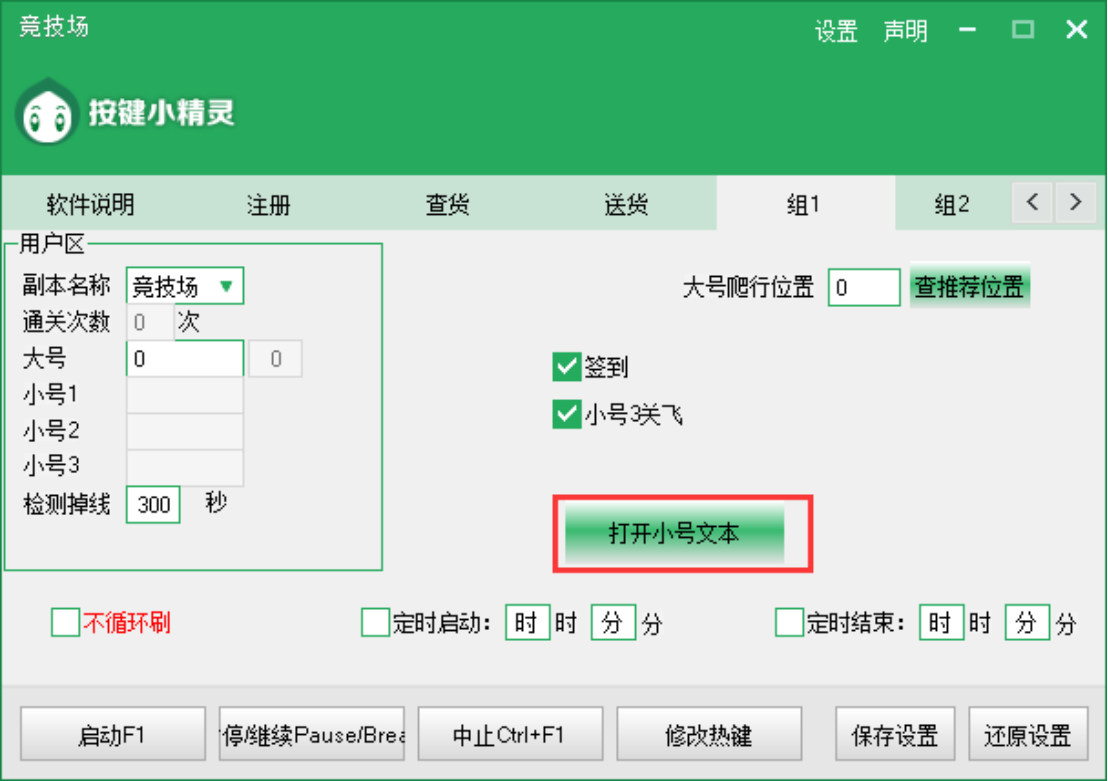Switch to the 软件说明 tab

[90, 205]
